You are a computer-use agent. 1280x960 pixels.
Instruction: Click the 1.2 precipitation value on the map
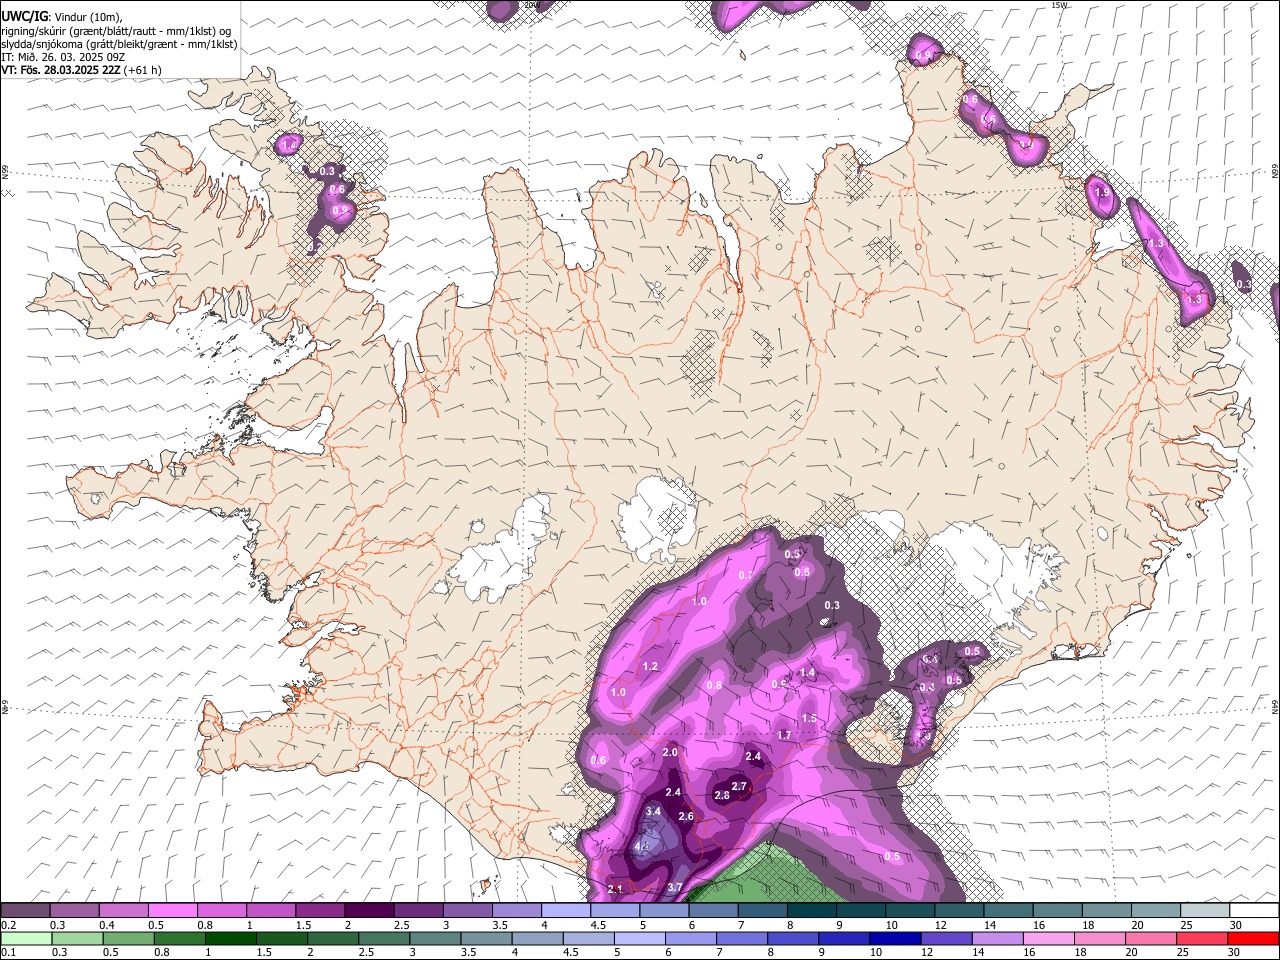[x=650, y=666]
